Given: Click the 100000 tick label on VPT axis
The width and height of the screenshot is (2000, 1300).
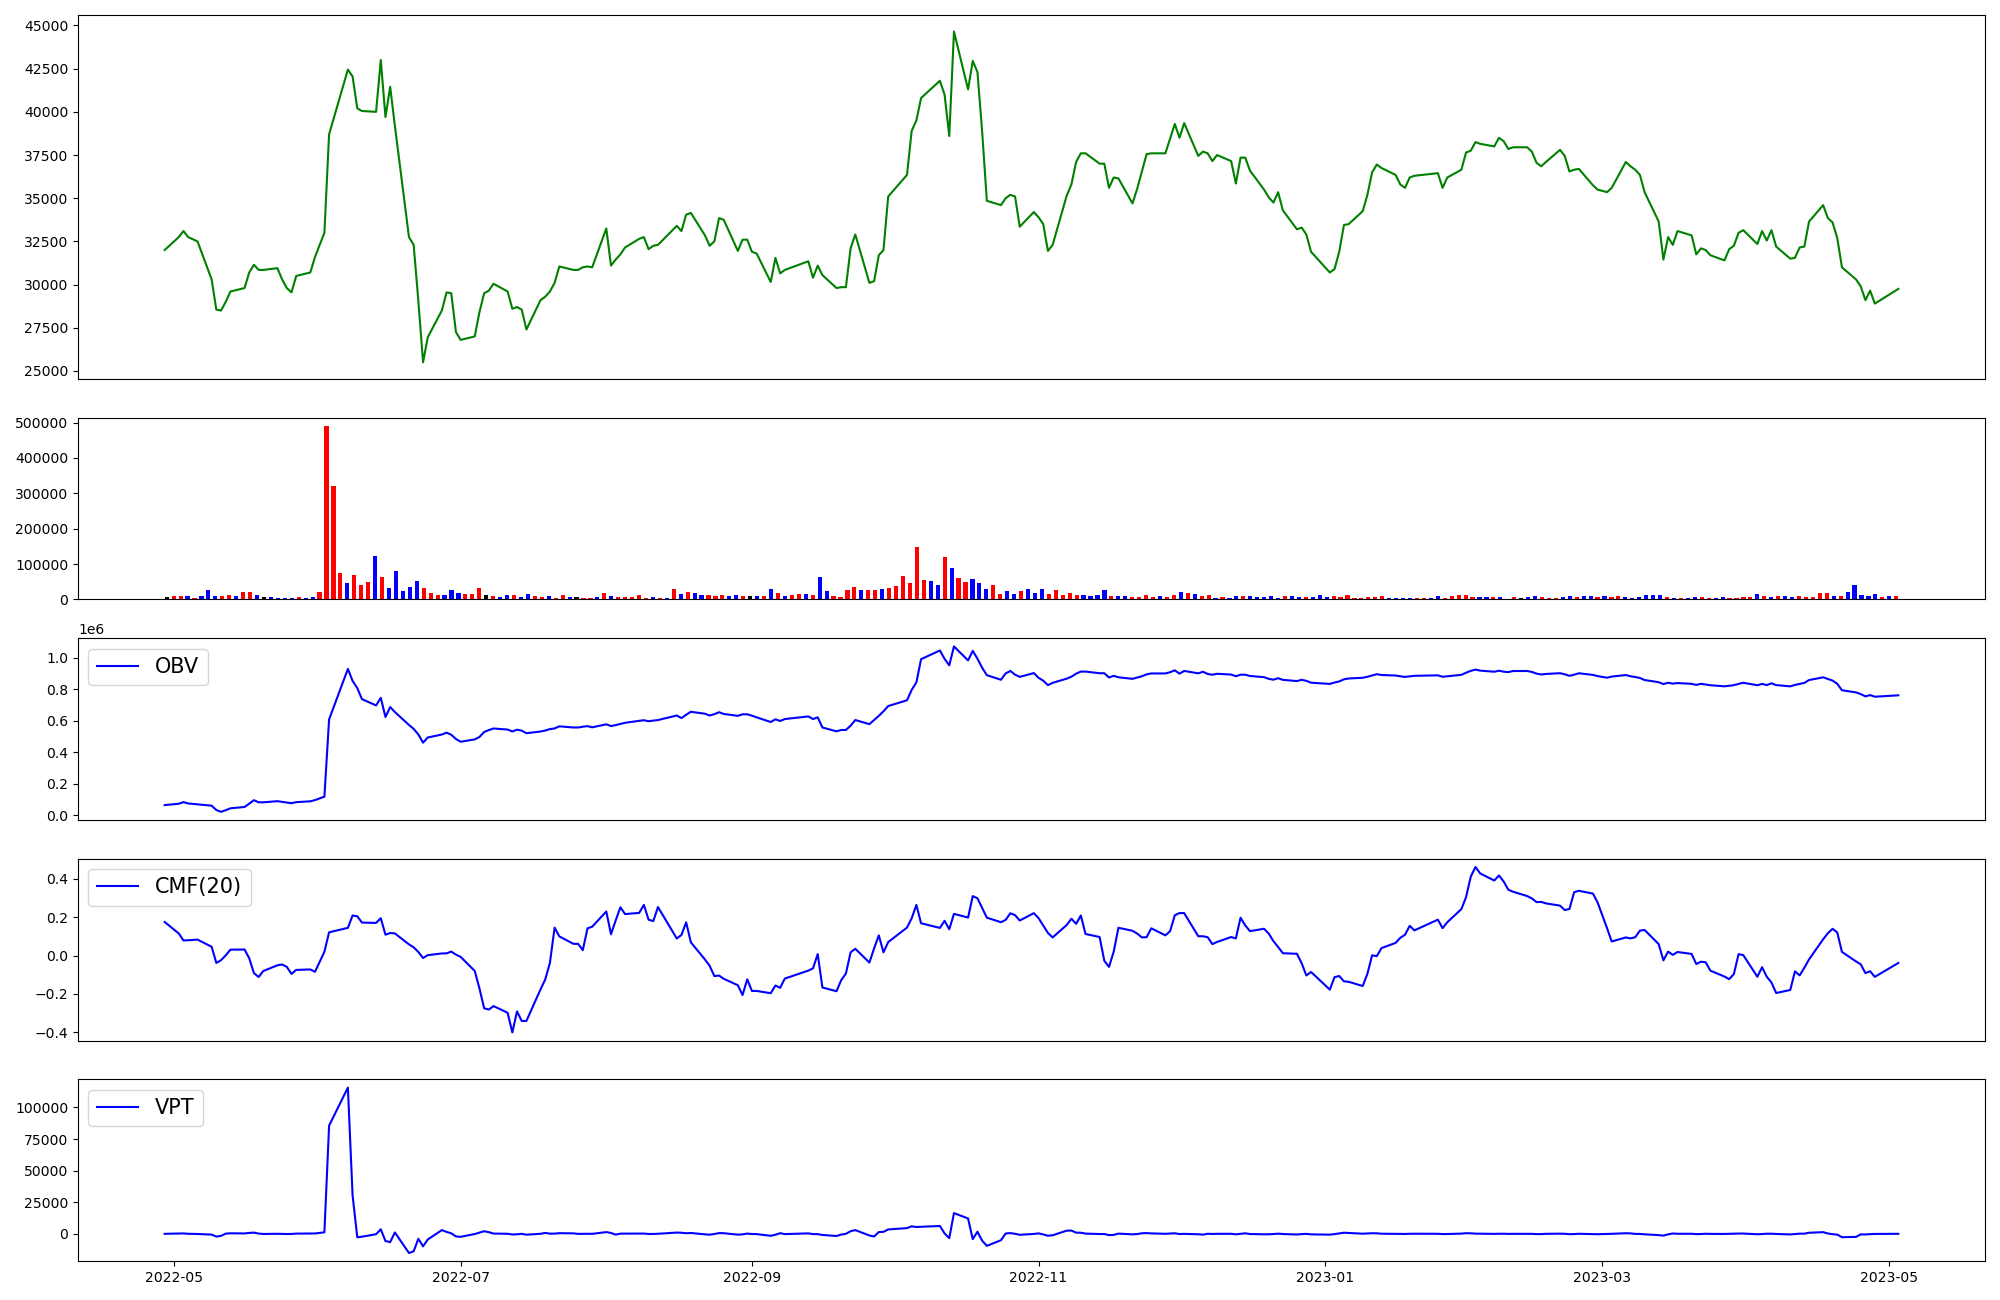Looking at the screenshot, I should [x=42, y=1108].
